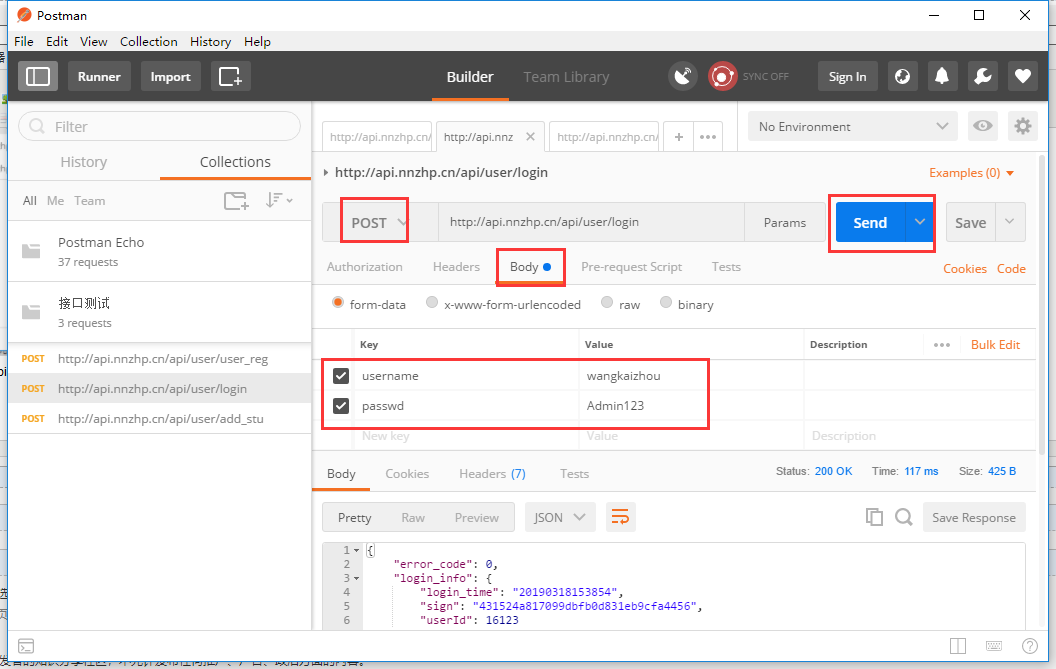The height and width of the screenshot is (669, 1056).
Task: Select the raw body type
Action: 607,302
